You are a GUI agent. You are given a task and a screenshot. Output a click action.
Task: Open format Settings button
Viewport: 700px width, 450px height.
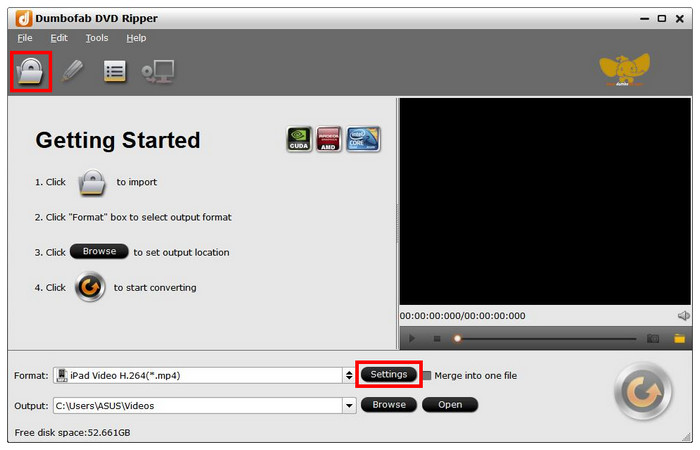[x=388, y=375]
